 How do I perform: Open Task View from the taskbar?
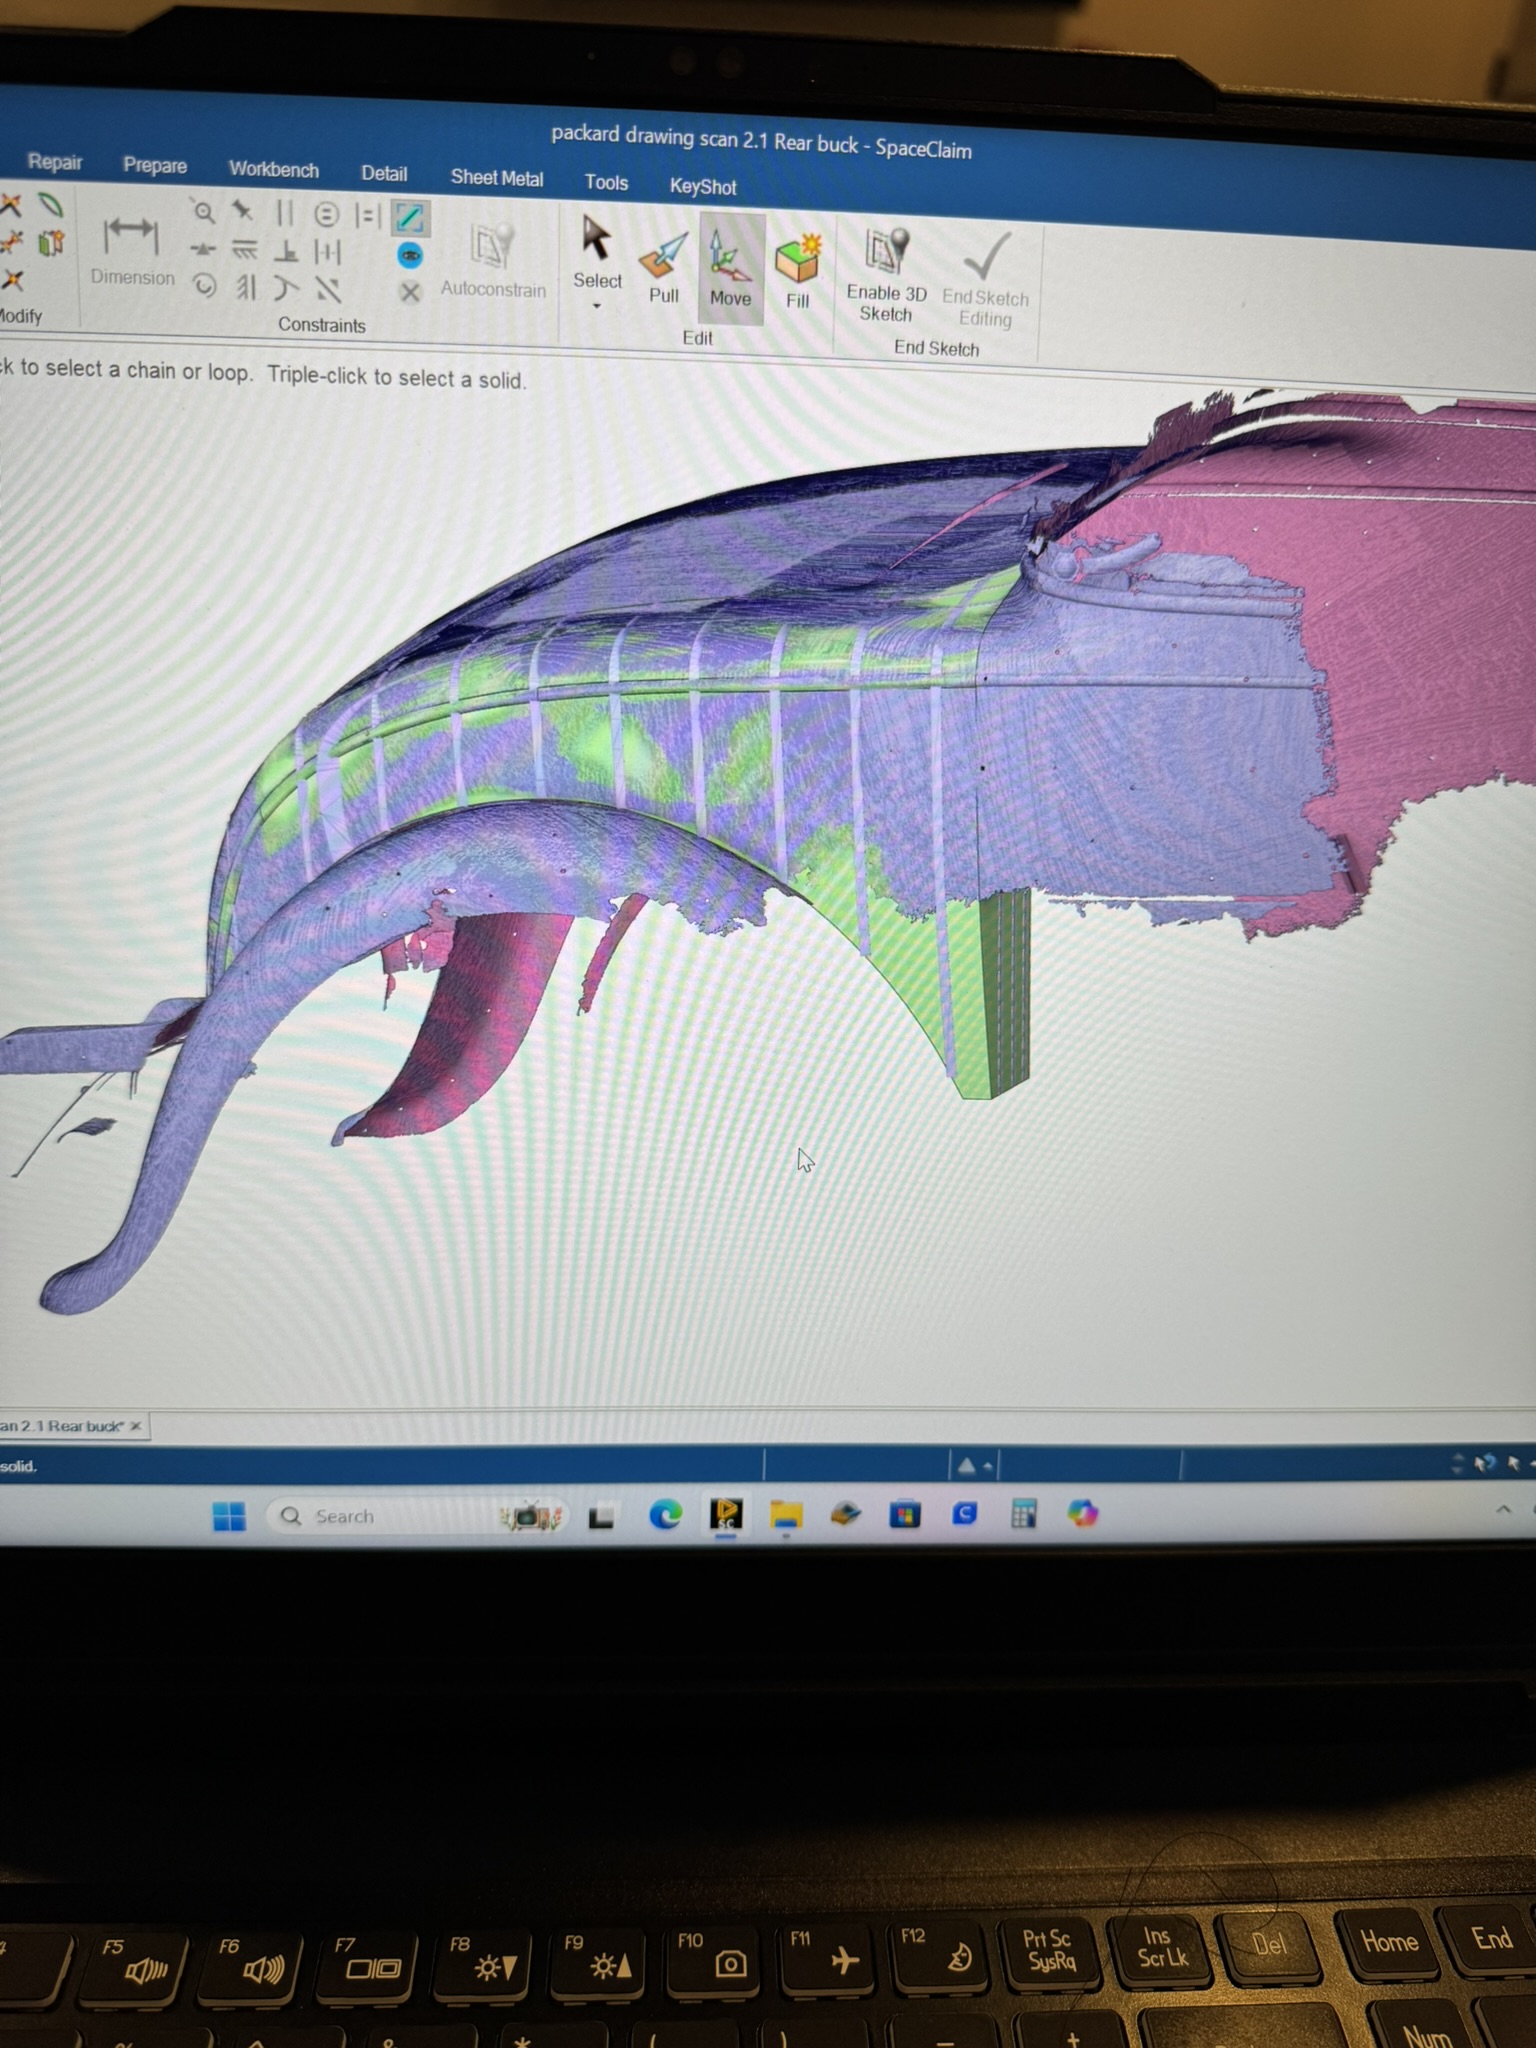601,1517
